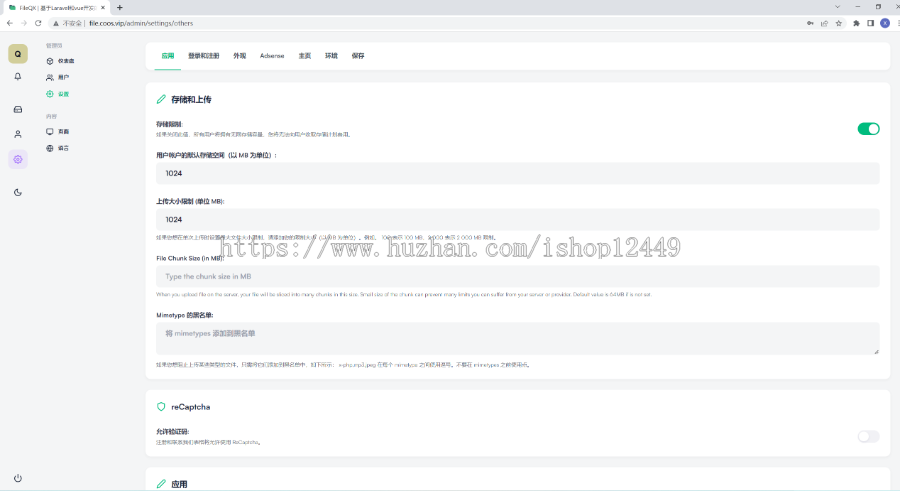The width and height of the screenshot is (900, 491).
Task: Reload the page with refresh icon
Action: click(38, 23)
